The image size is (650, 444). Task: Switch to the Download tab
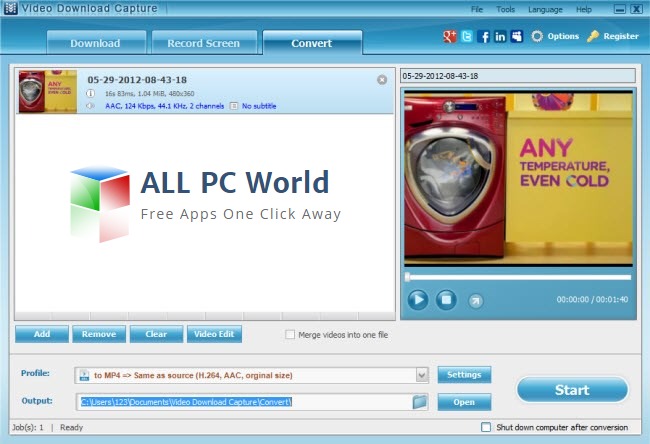click(x=95, y=43)
